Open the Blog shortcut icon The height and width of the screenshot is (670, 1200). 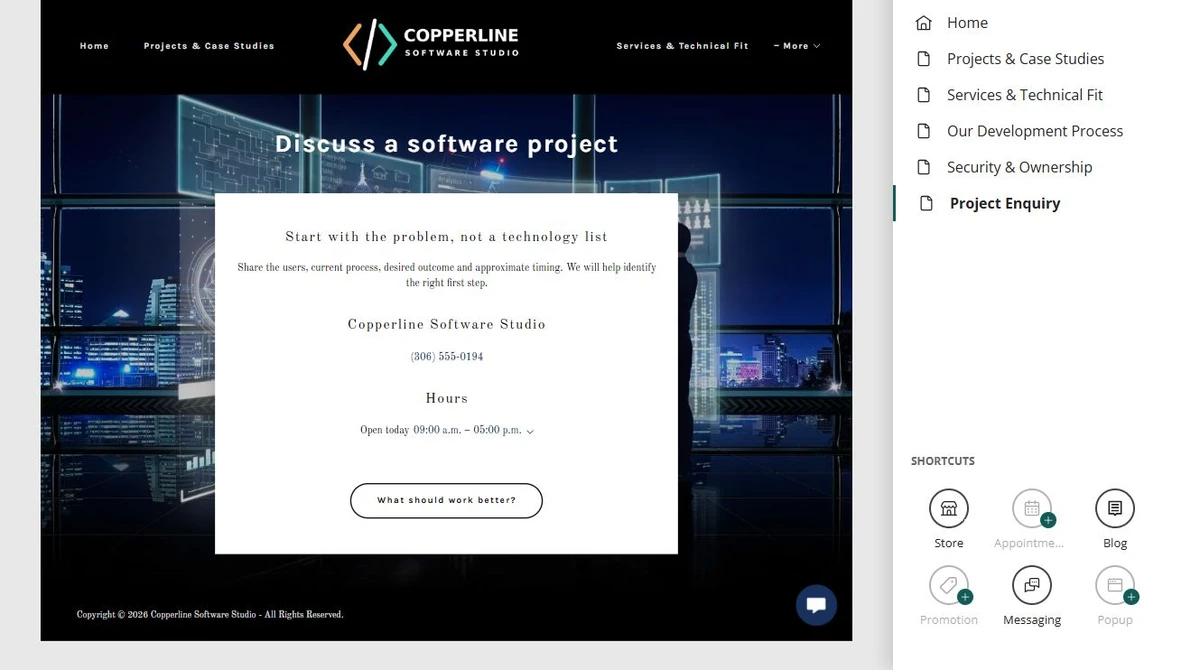(1114, 508)
